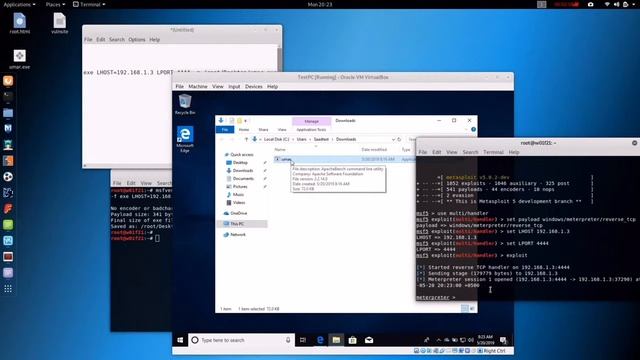This screenshot has height=360, width=640.
Task: Launch the terminal from the Kali dock
Action: (8, 97)
